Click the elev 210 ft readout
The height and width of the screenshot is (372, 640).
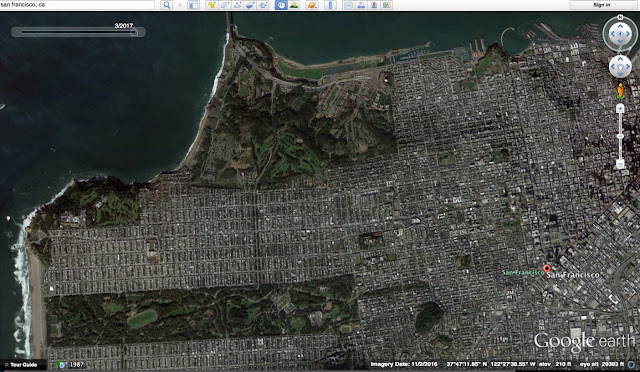(555, 364)
